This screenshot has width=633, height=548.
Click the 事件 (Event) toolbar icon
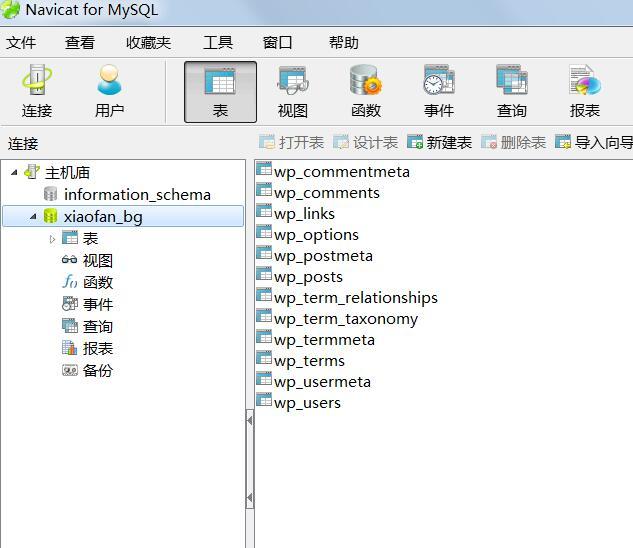(x=439, y=92)
